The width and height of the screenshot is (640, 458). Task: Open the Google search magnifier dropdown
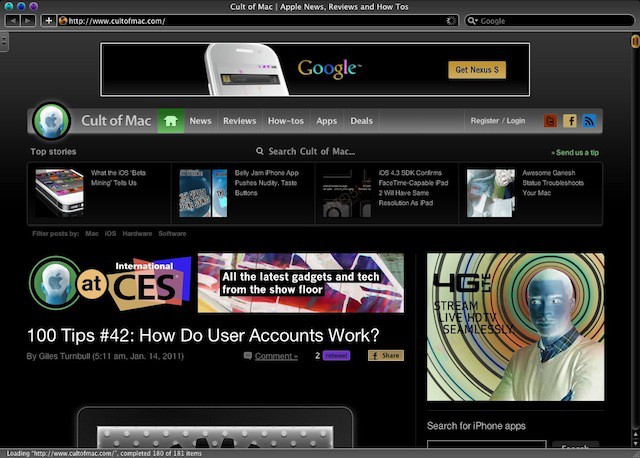473,20
